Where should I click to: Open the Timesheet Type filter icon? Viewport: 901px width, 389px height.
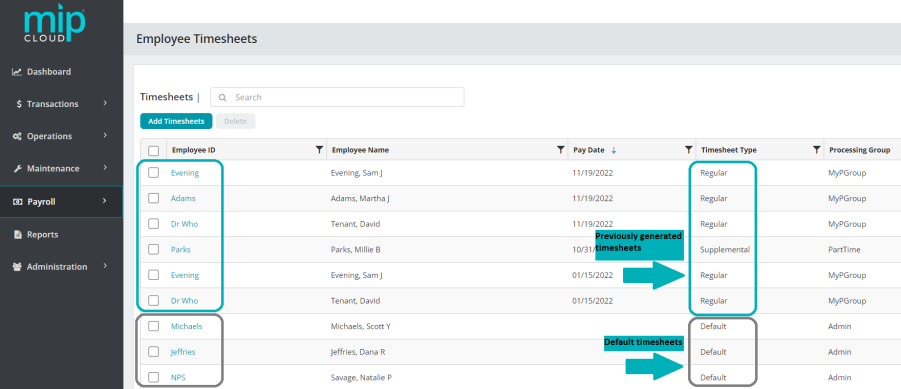click(816, 150)
